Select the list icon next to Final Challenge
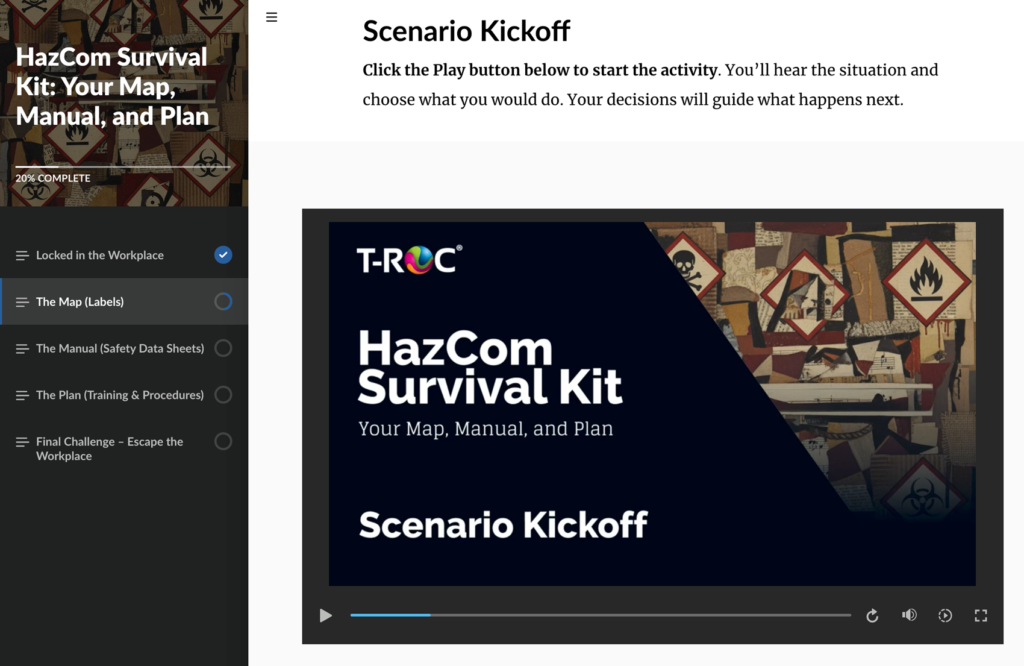The image size is (1024, 666). point(21,441)
